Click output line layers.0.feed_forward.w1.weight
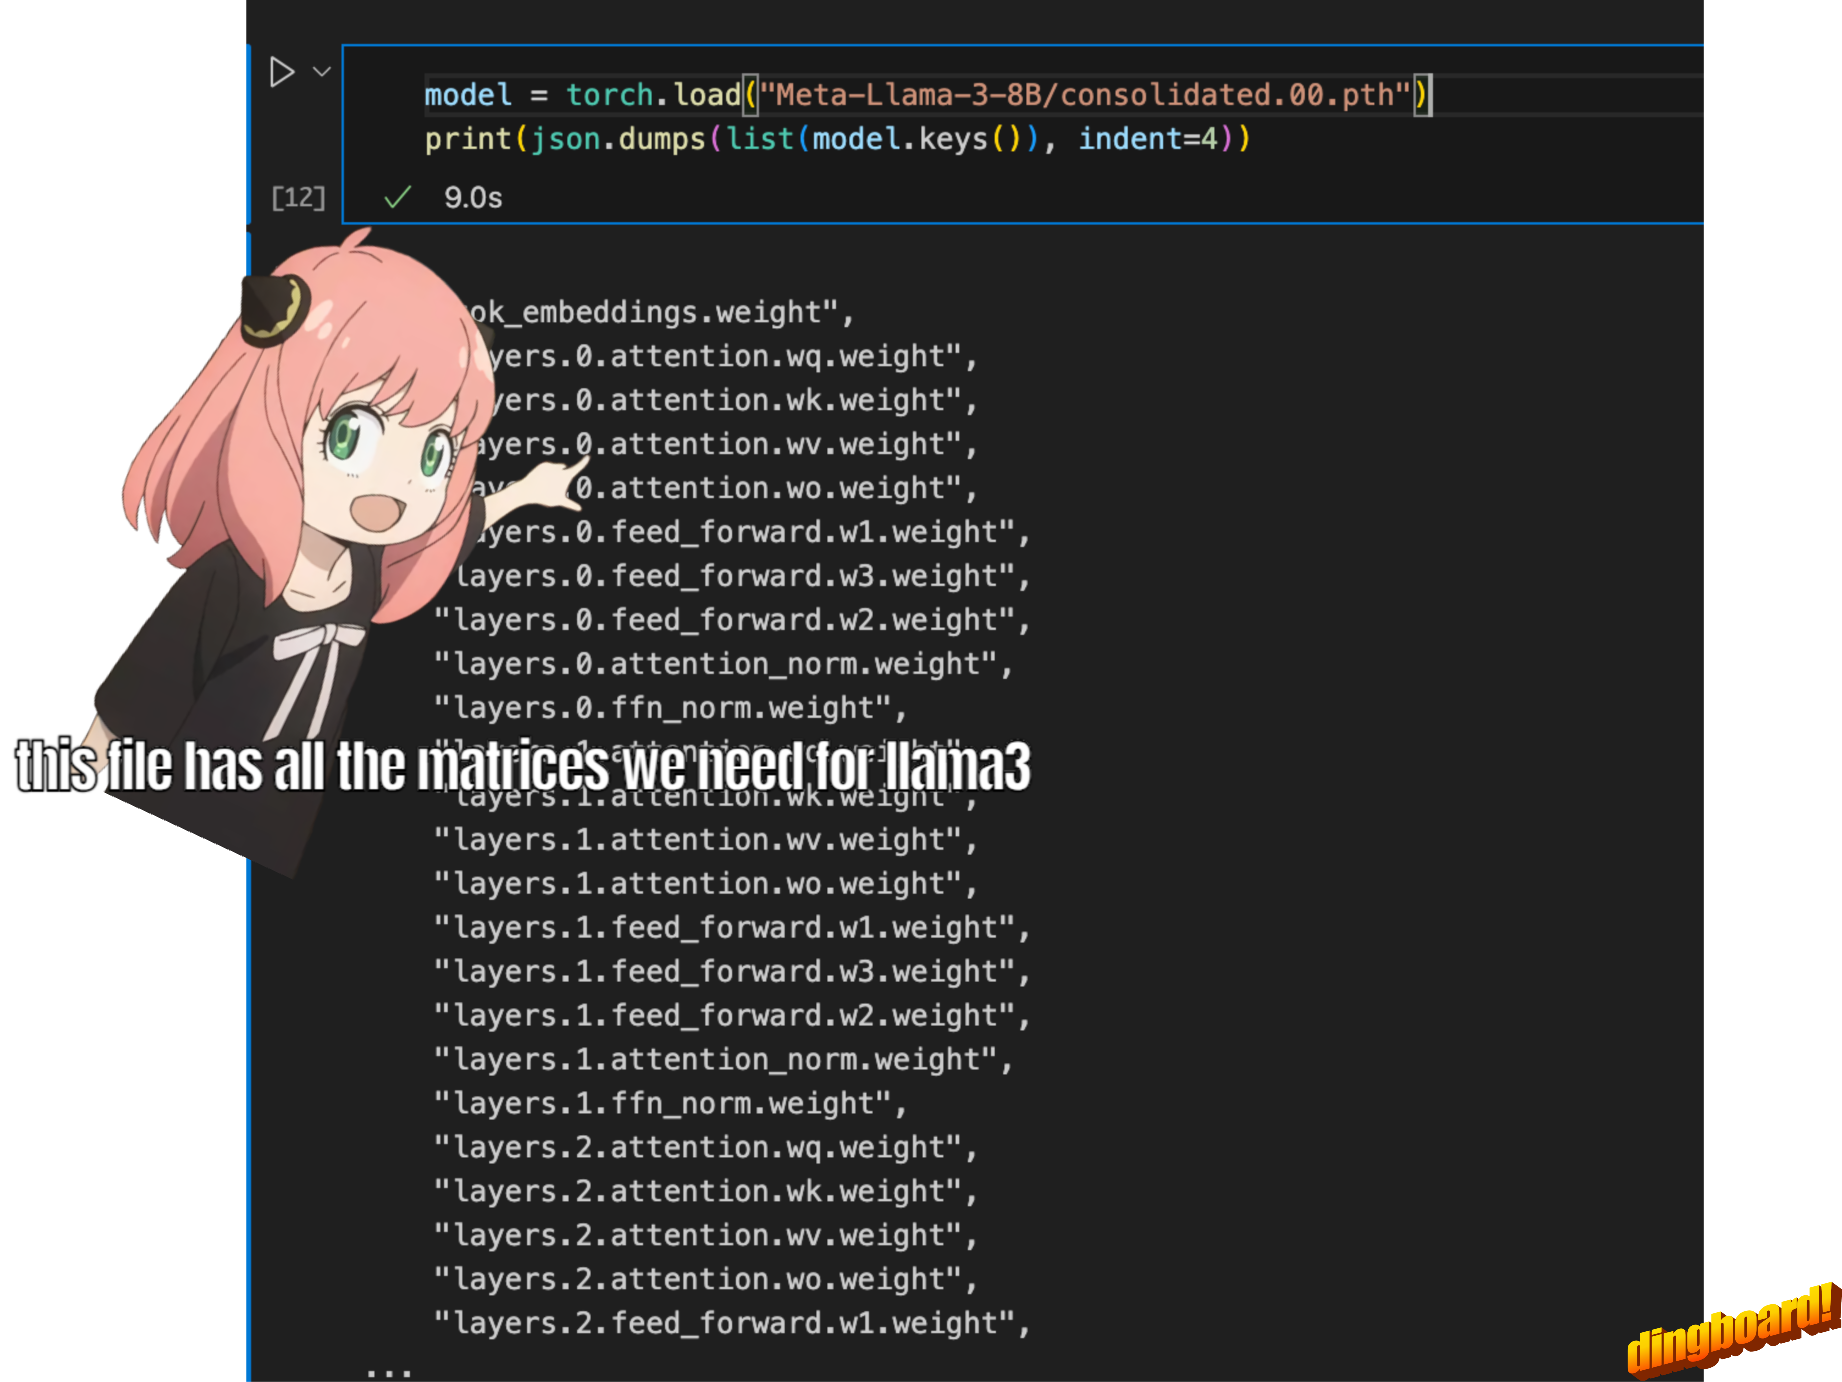The height and width of the screenshot is (1382, 1842). pos(752,532)
